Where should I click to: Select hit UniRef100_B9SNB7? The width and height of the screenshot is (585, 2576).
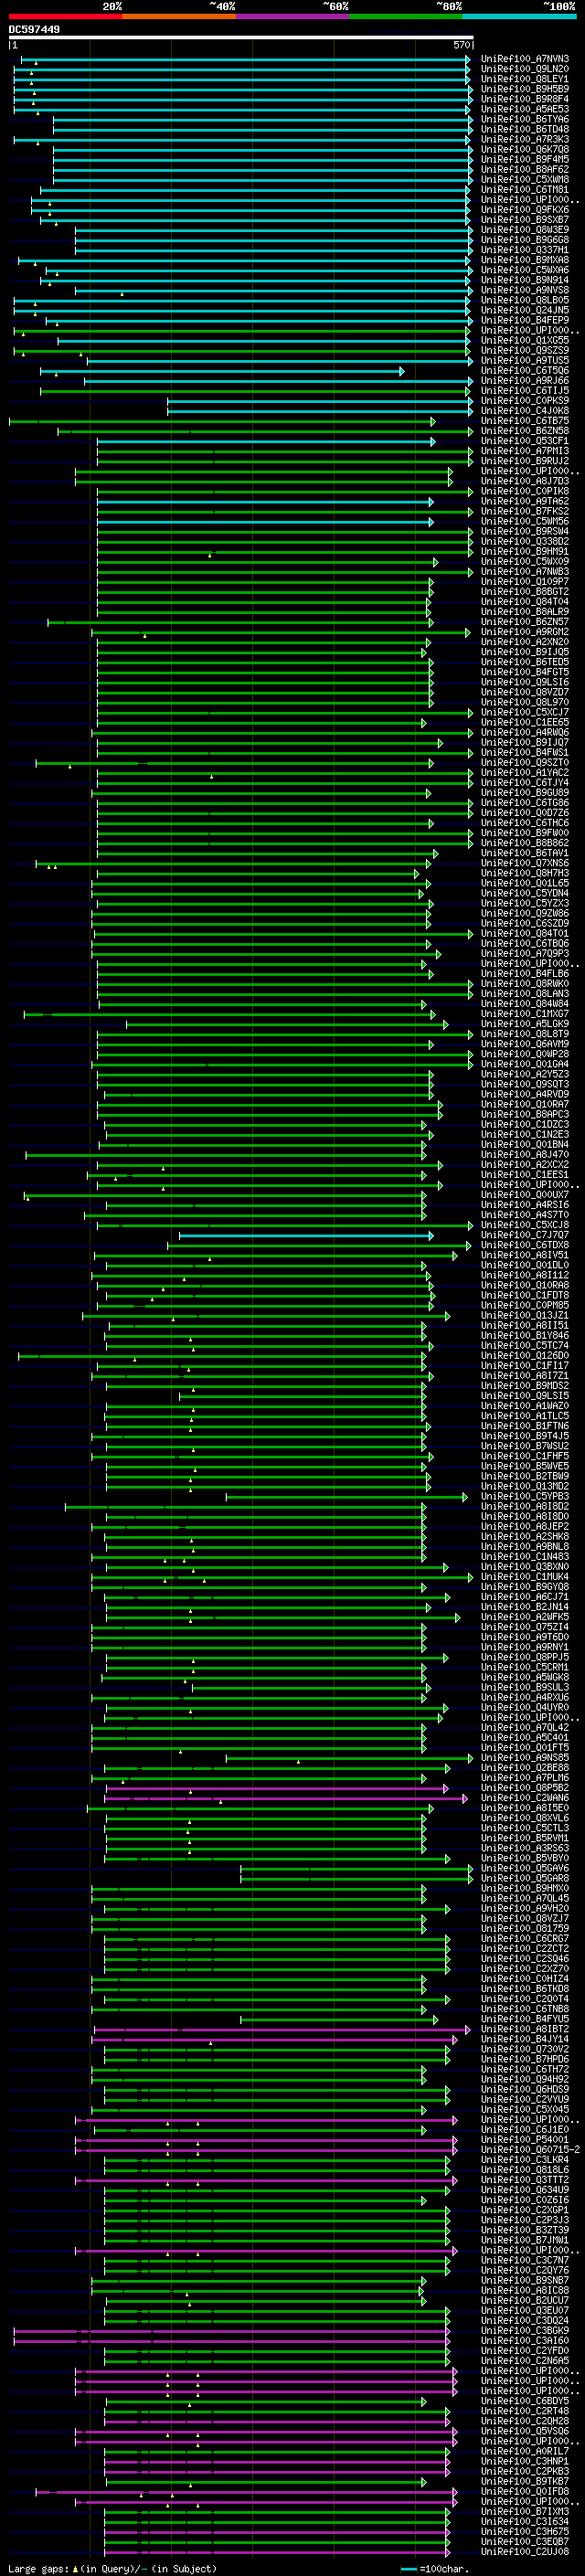click(x=525, y=2280)
